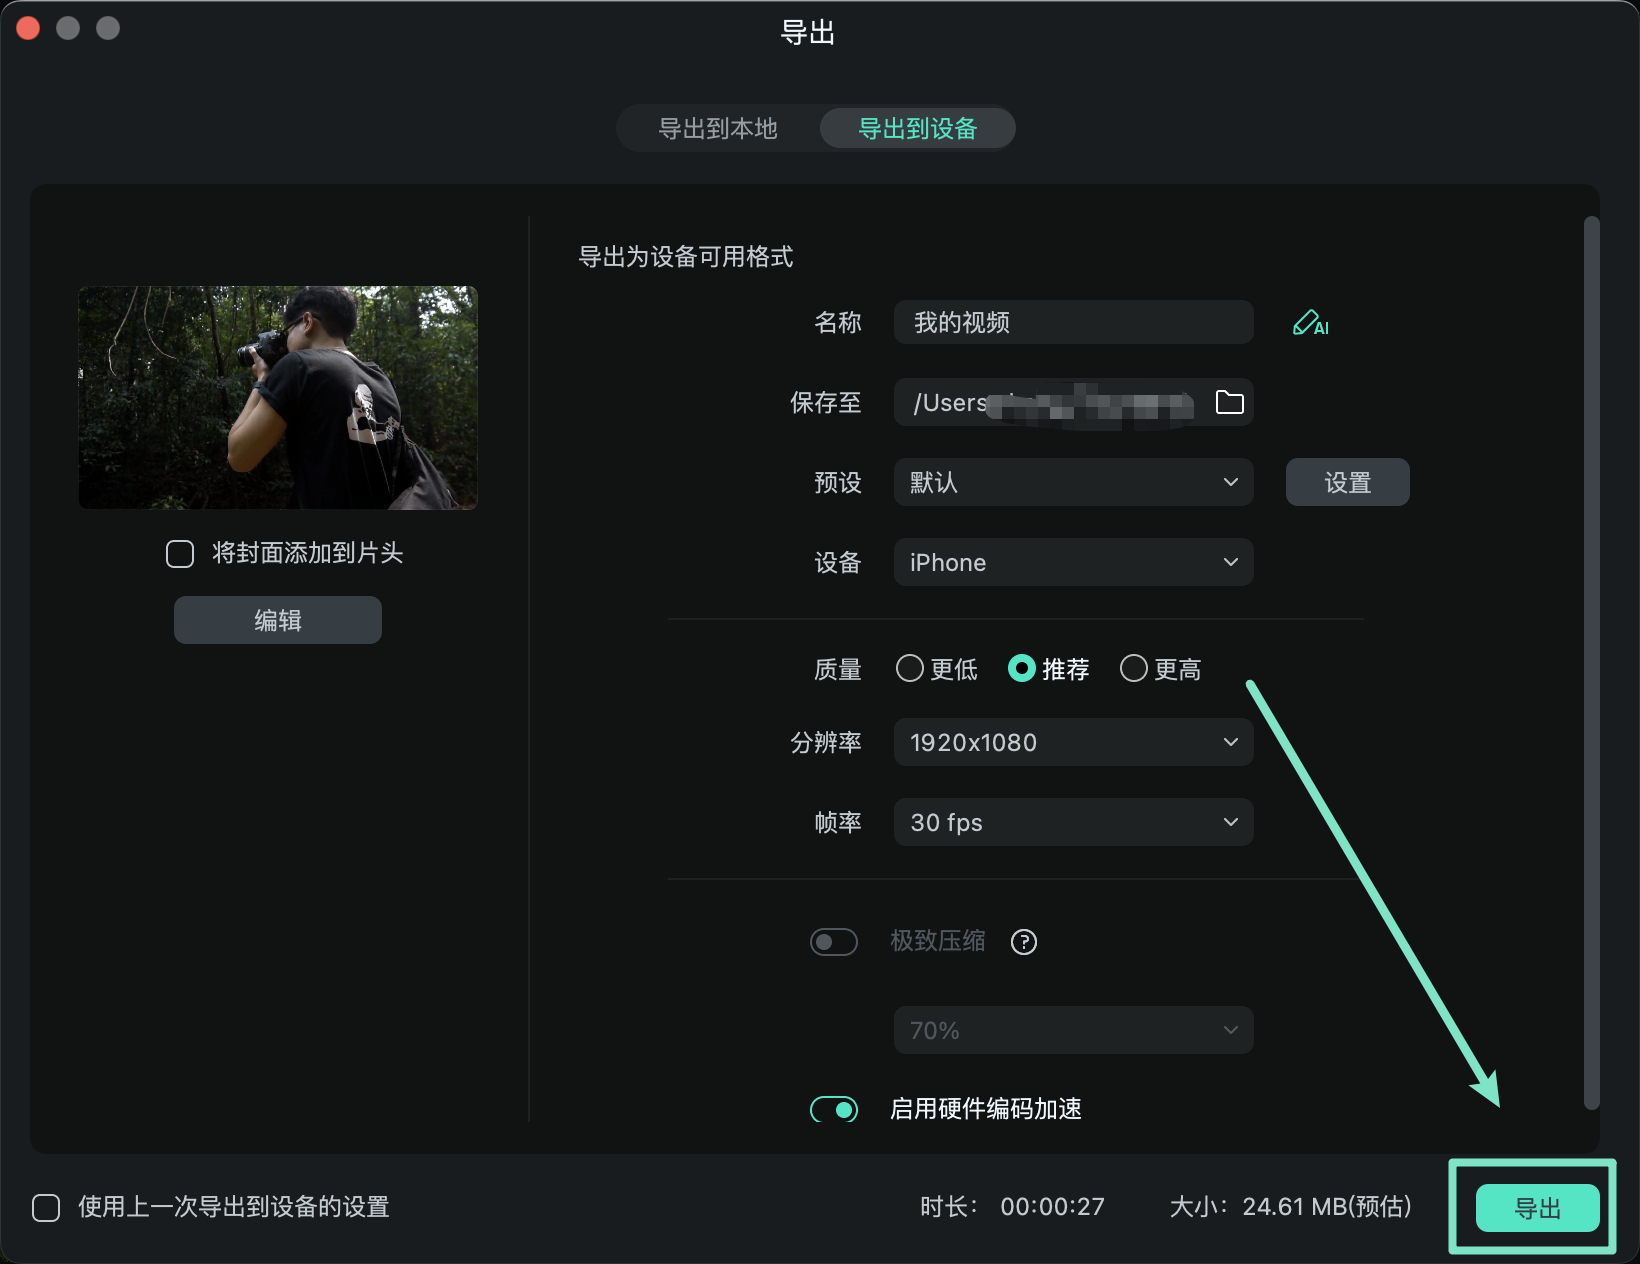
Task: Open the 设备 dropdown showing iPhone
Action: click(1072, 562)
